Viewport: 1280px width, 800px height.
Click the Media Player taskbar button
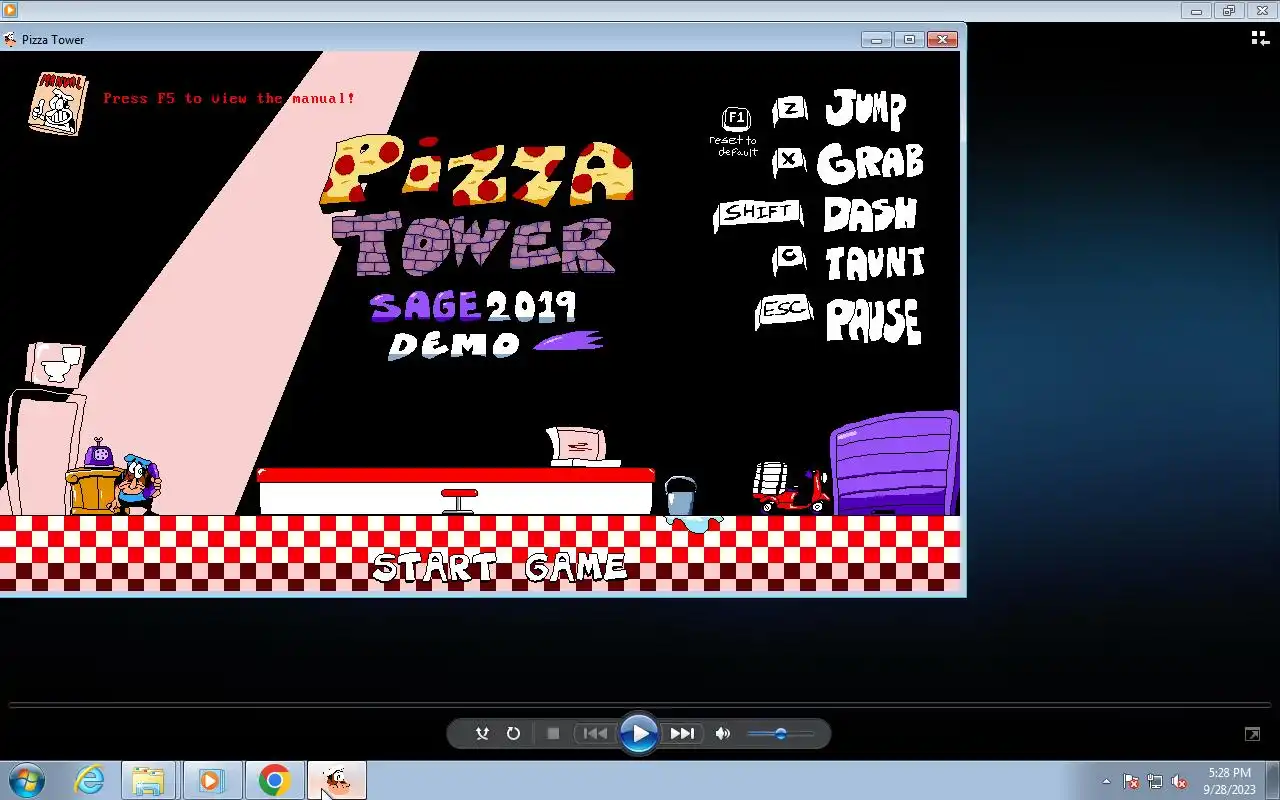tap(211, 780)
